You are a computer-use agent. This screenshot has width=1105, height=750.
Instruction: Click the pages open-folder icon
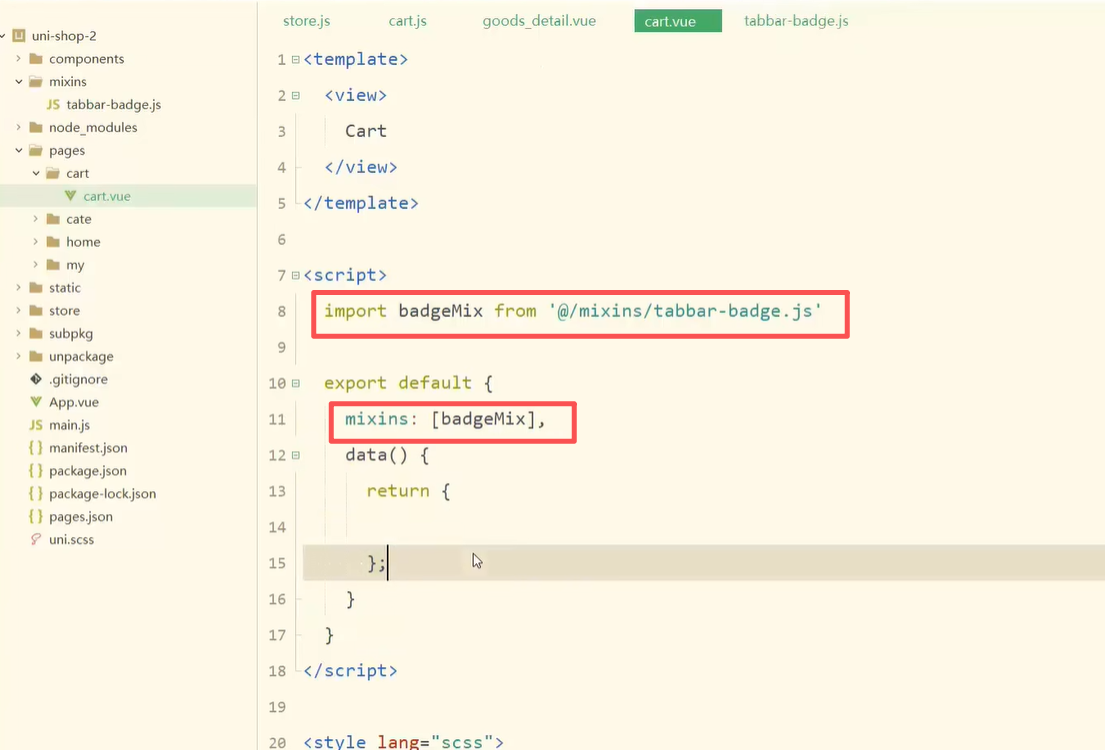point(36,150)
